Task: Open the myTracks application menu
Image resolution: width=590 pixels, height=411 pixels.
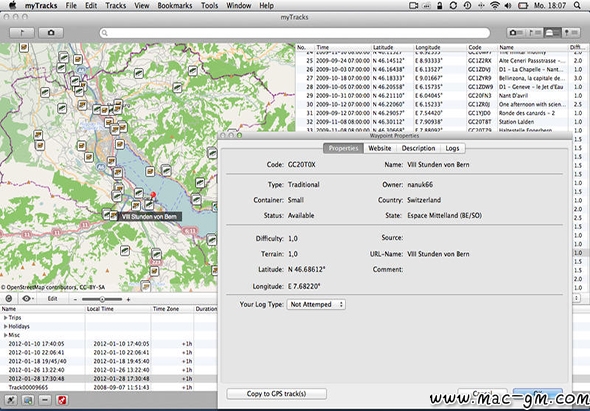Action: (x=41, y=5)
